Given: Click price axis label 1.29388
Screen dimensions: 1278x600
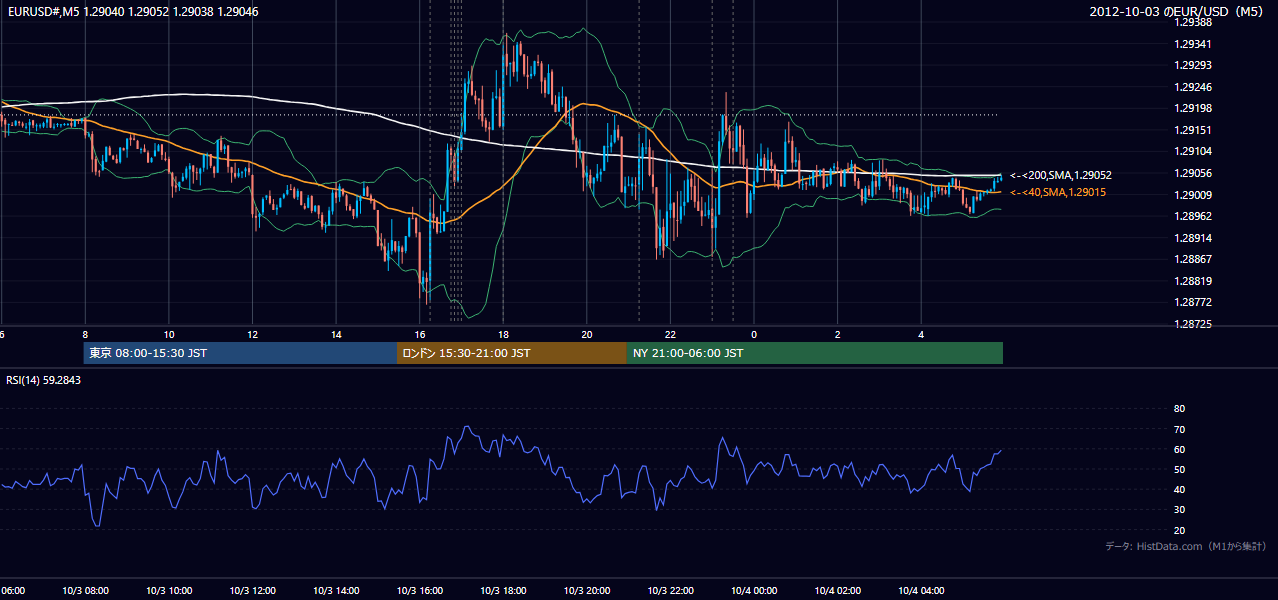Looking at the screenshot, I should click(1195, 22).
